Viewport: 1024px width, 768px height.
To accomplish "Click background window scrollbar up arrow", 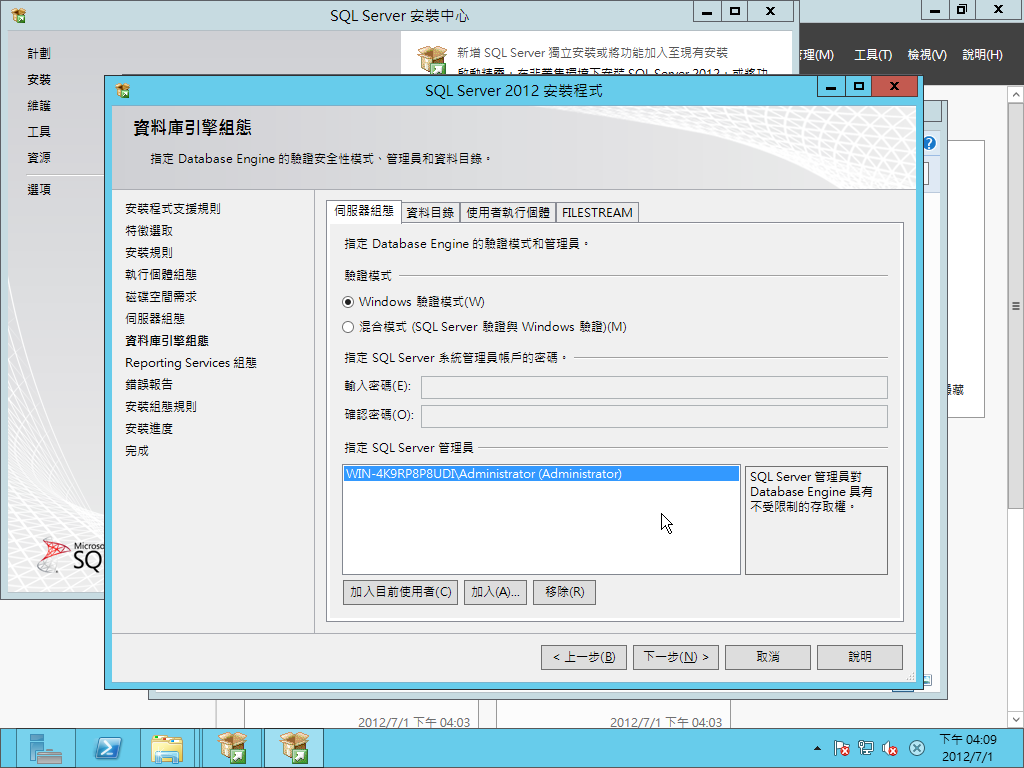I will point(1016,95).
